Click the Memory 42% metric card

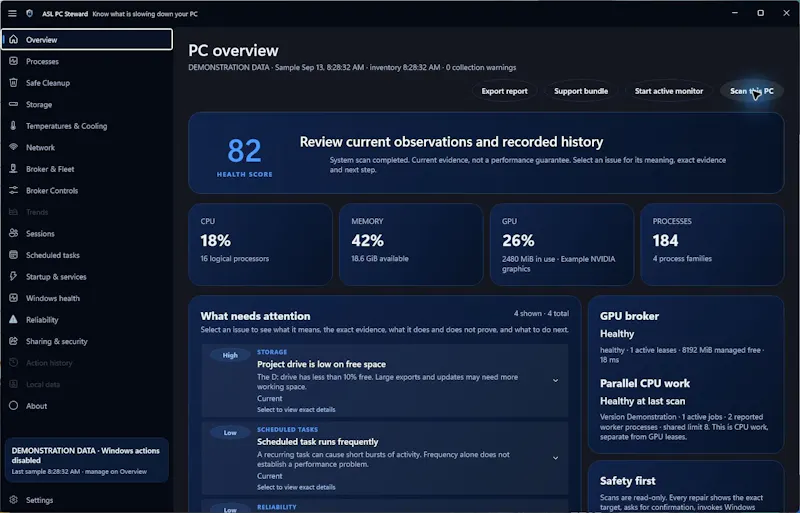411,245
